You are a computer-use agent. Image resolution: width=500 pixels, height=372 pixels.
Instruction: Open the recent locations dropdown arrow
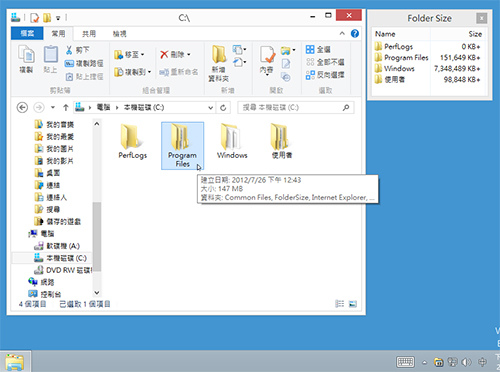pos(53,108)
